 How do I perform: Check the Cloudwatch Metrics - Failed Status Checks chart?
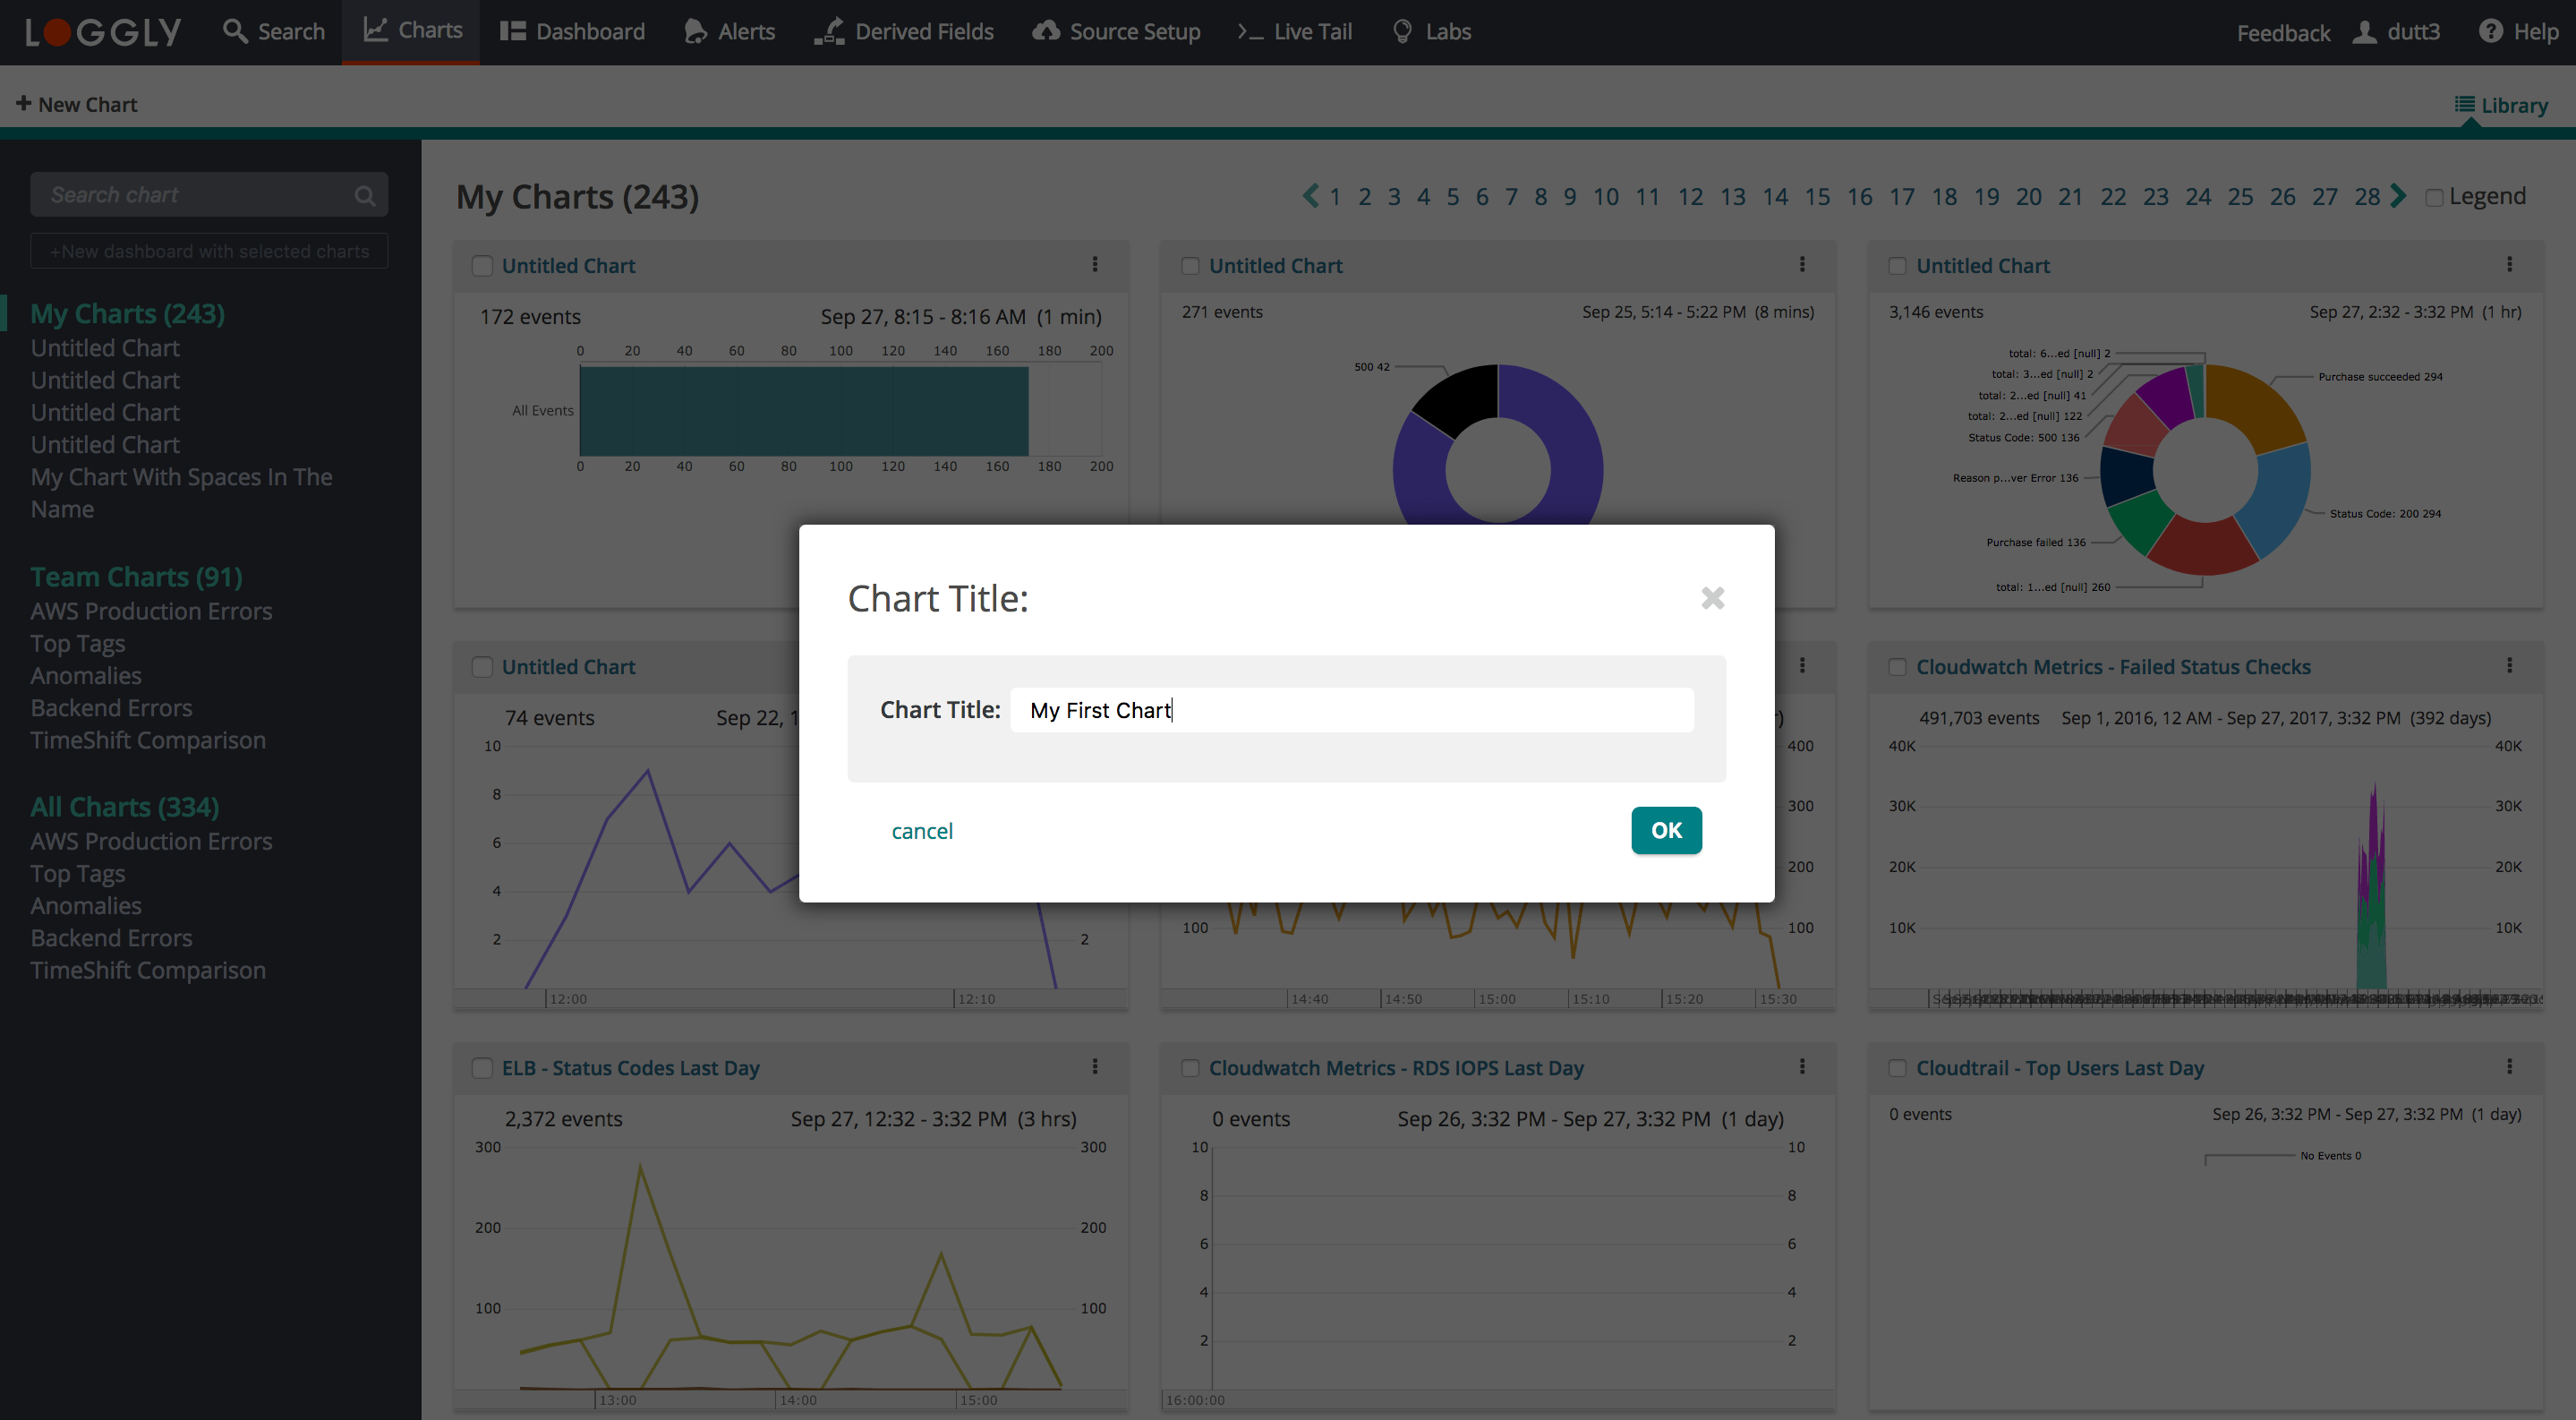1897,667
